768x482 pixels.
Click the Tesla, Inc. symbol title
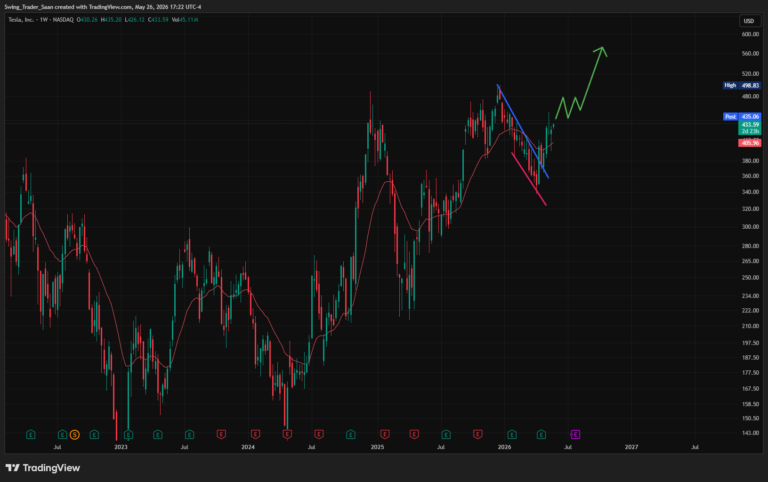pyautogui.click(x=21, y=20)
